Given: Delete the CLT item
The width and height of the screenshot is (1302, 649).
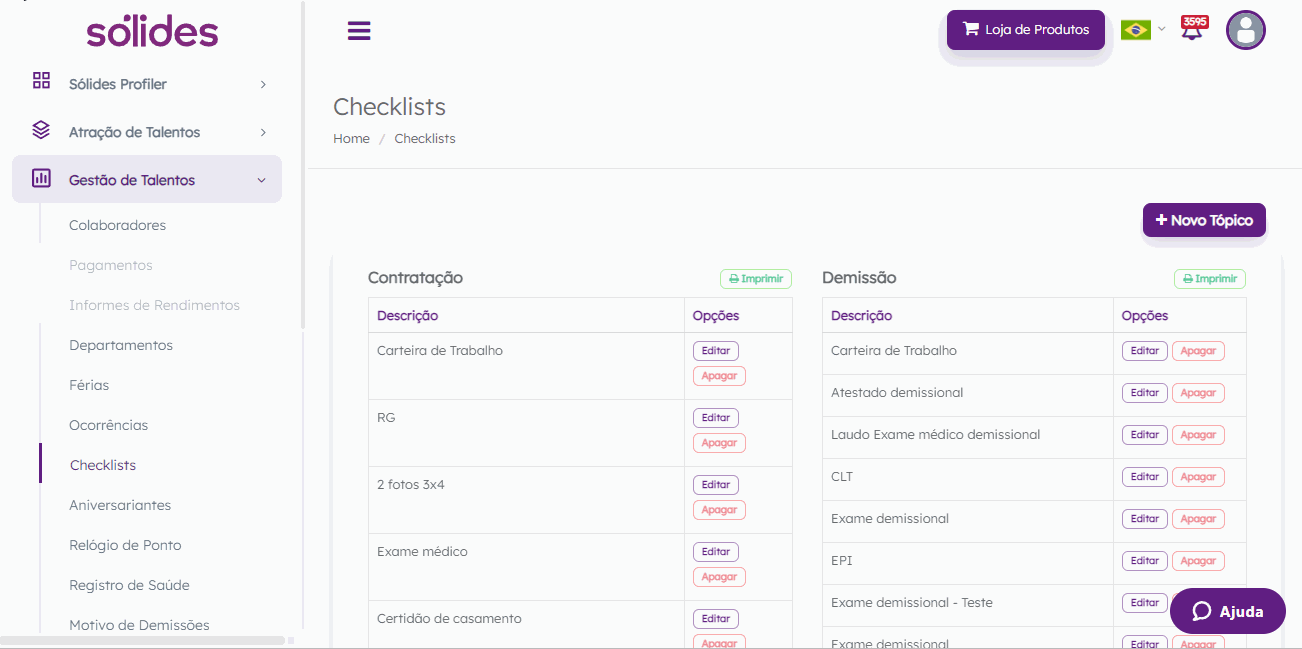Looking at the screenshot, I should coord(1198,477).
